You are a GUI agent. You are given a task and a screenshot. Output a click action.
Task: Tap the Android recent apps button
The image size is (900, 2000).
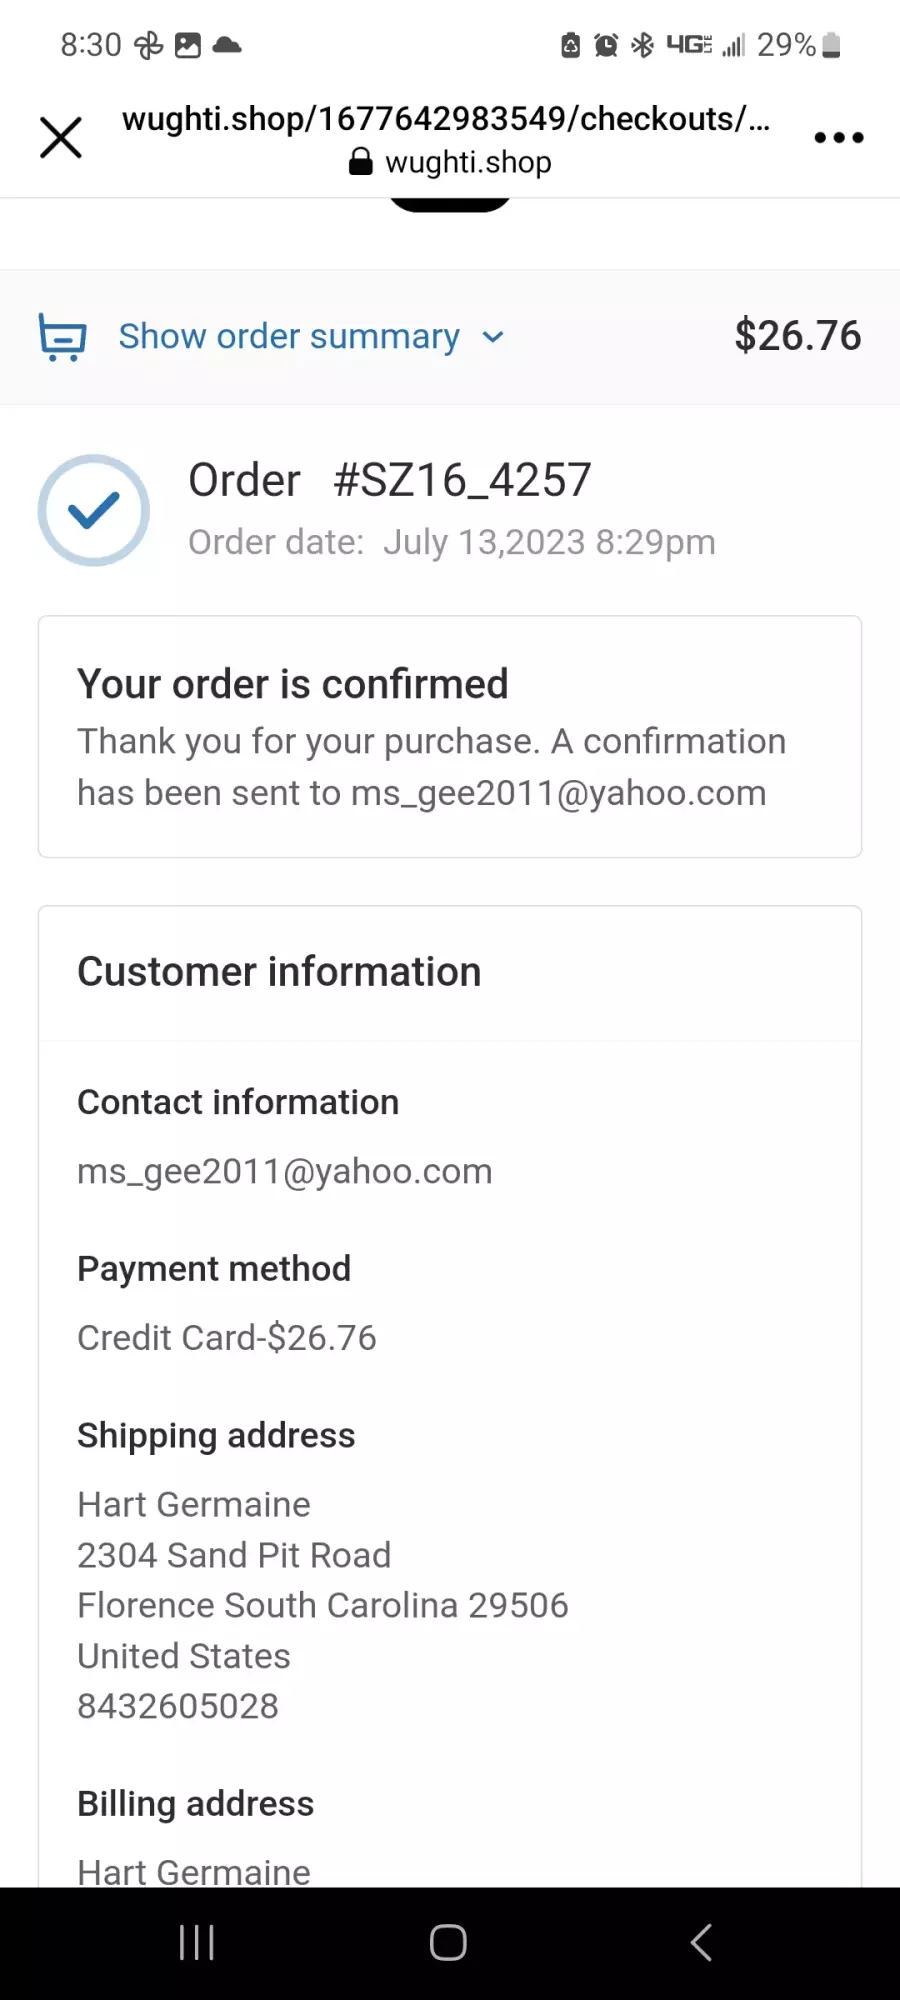[197, 1943]
